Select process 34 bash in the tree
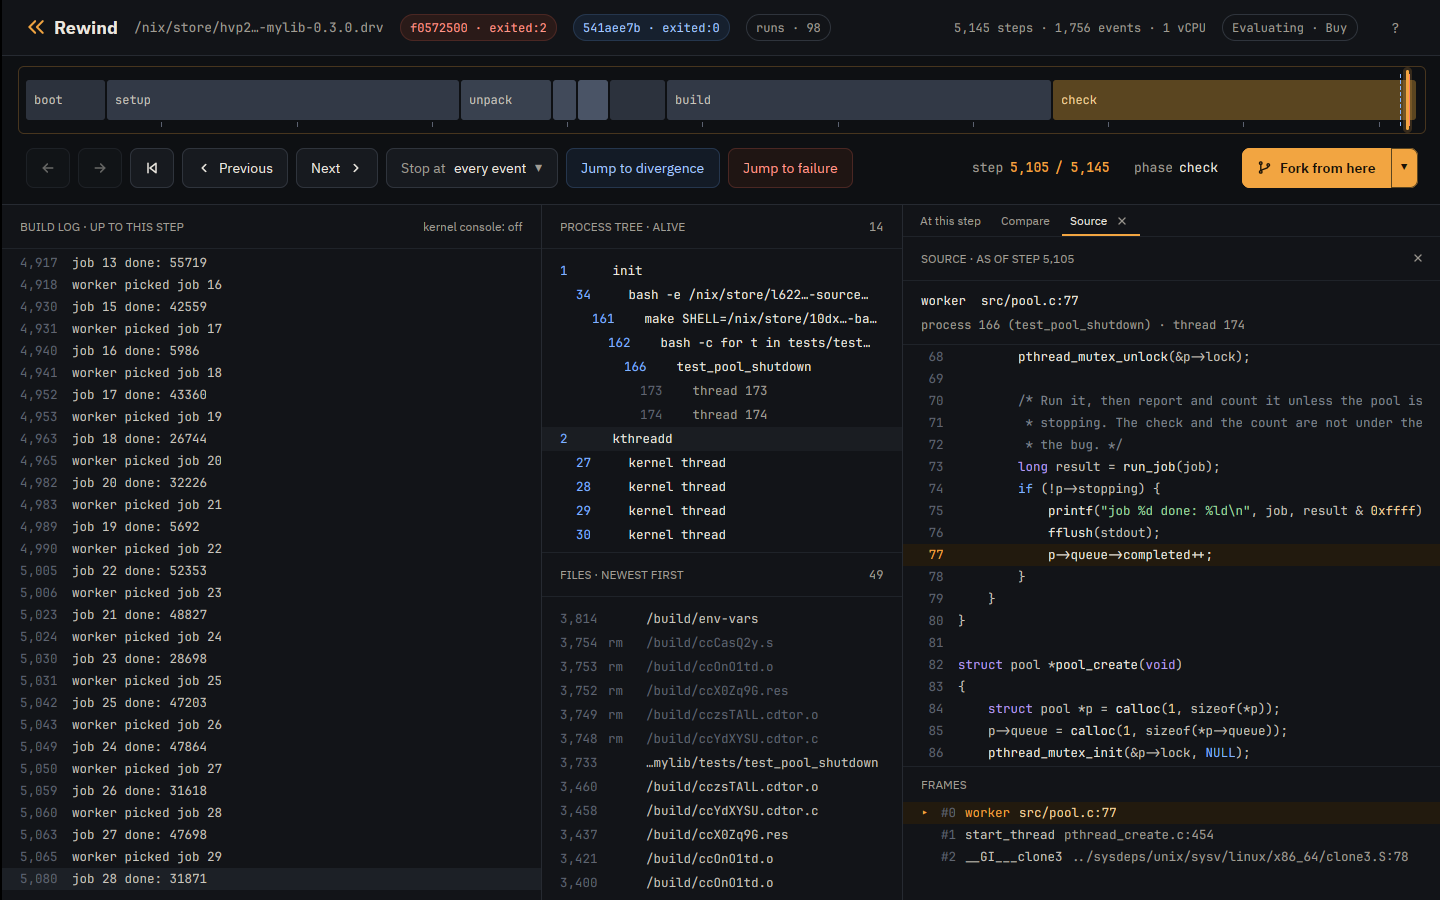The image size is (1440, 900). [722, 295]
